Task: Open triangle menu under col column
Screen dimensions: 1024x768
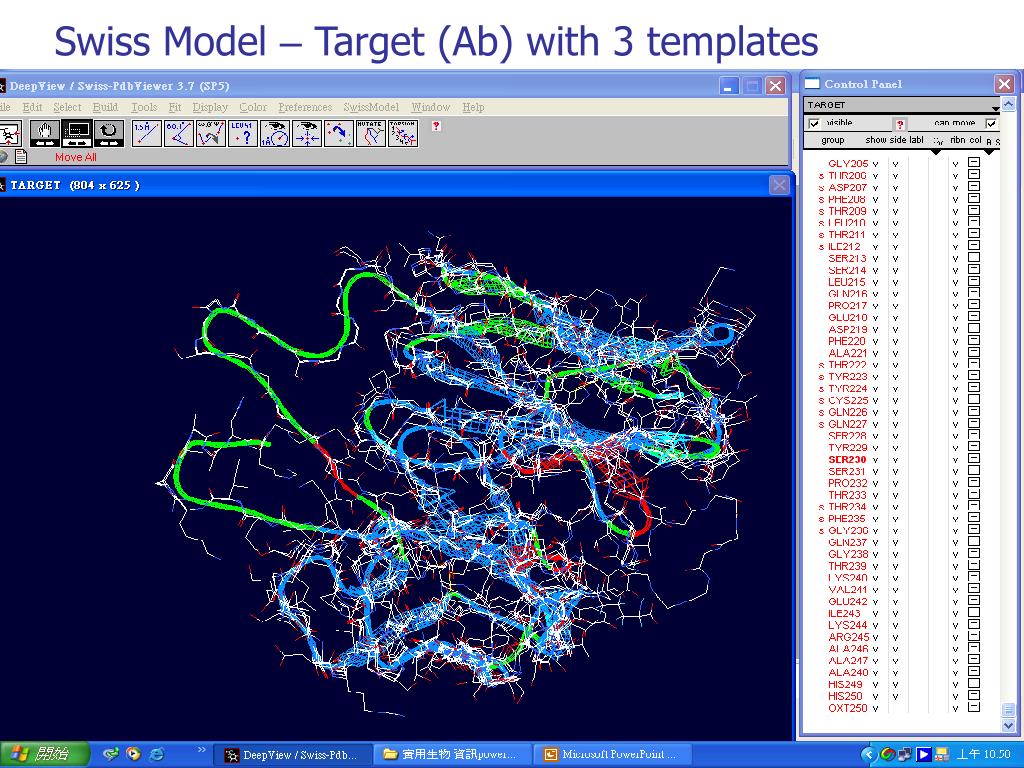Action: pos(989,152)
